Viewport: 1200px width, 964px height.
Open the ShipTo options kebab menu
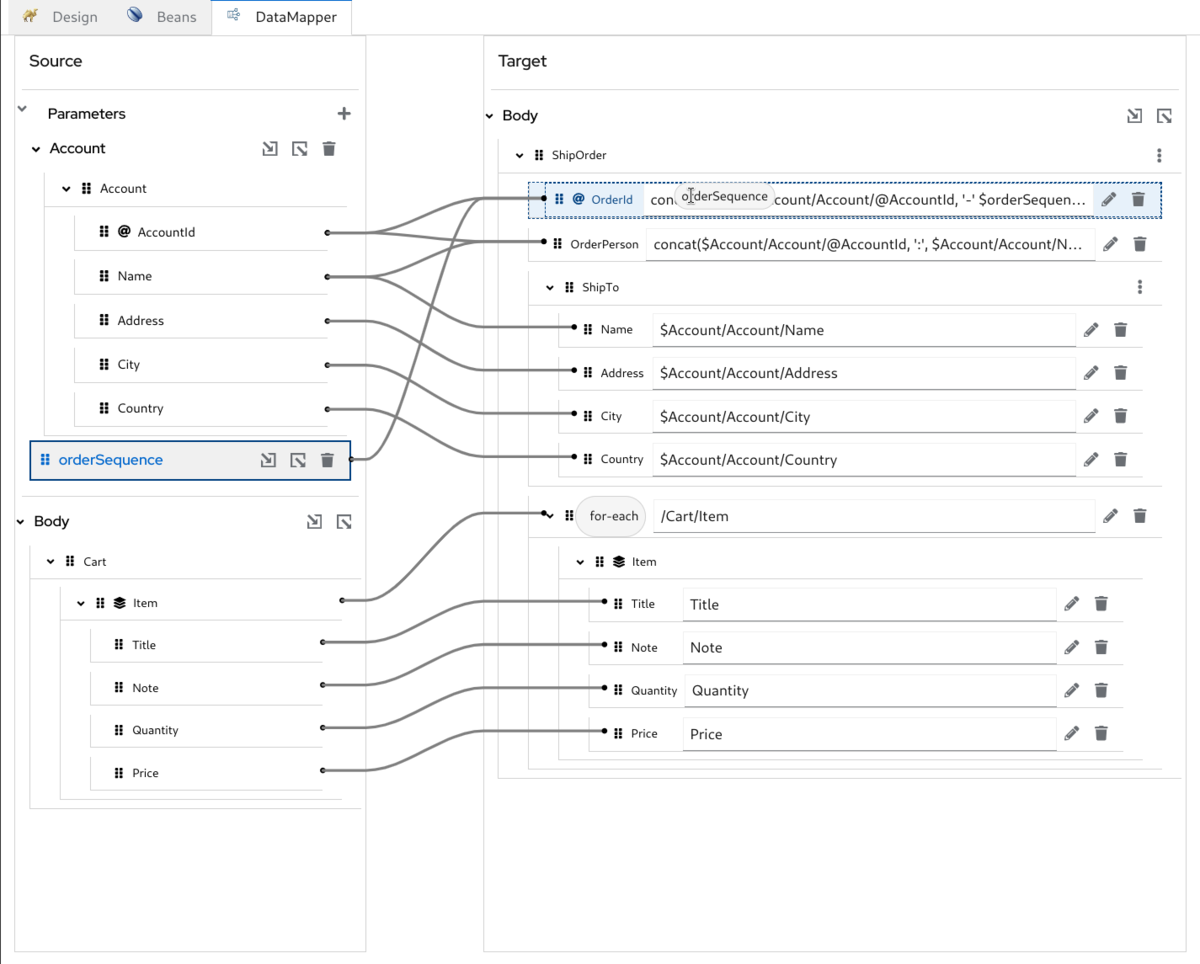click(x=1140, y=287)
